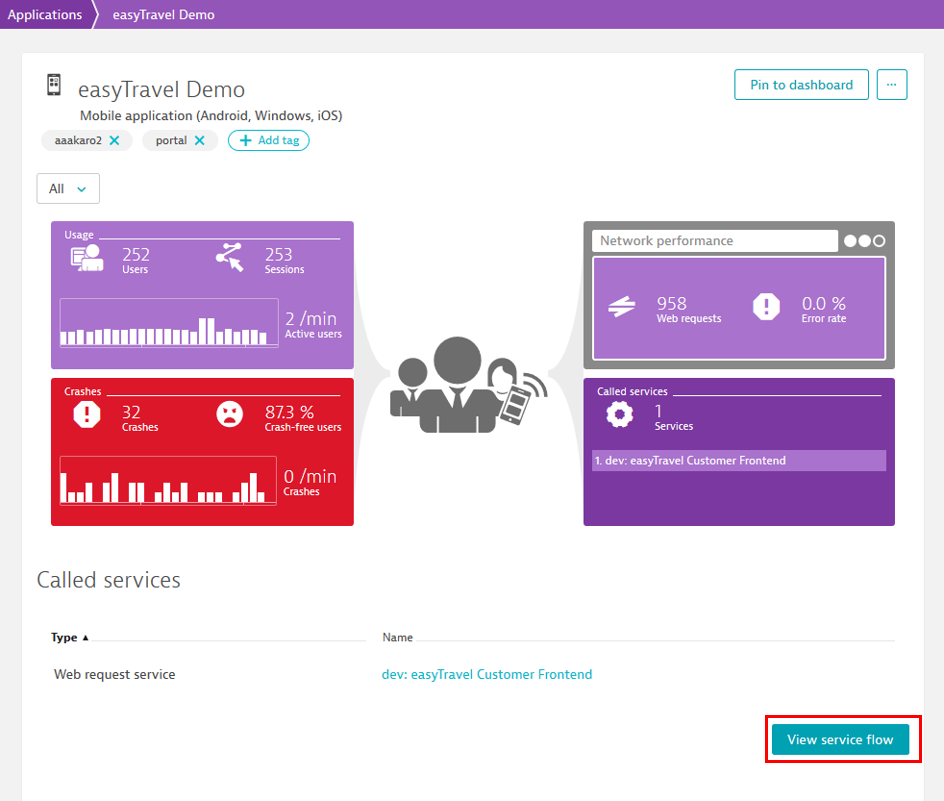Click the active users bar chart

(169, 322)
